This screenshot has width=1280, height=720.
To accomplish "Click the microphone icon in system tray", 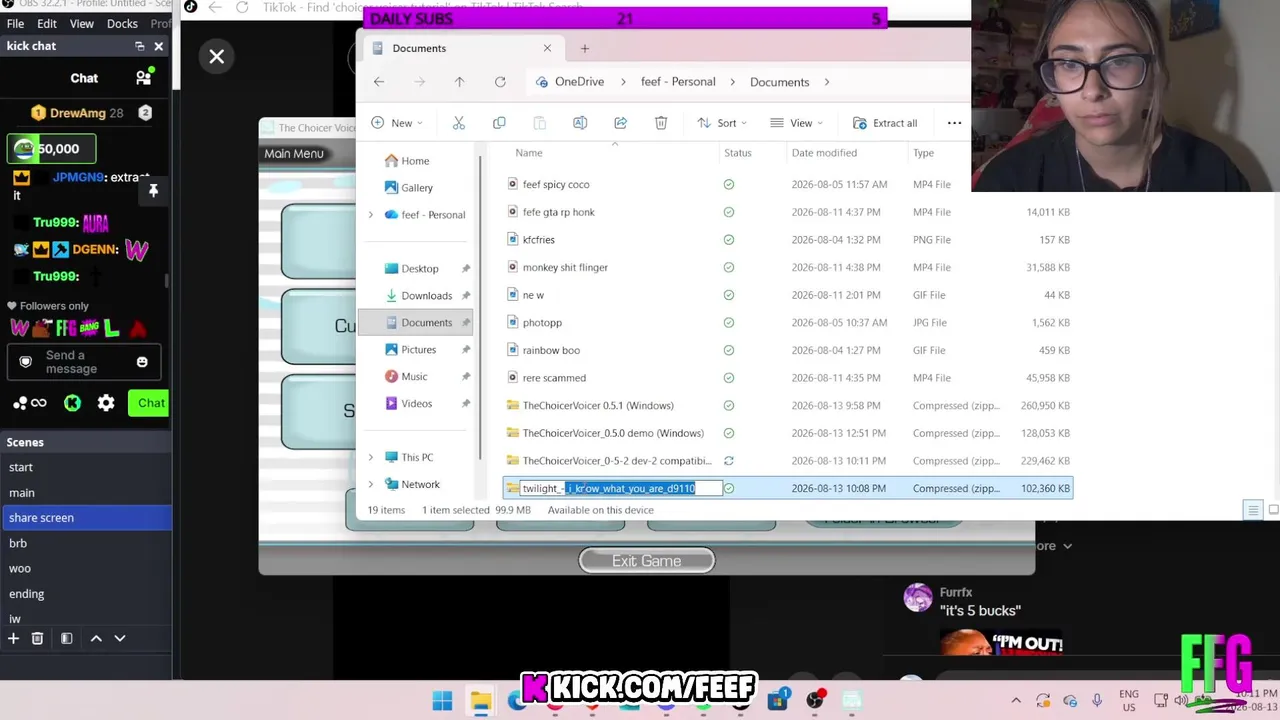I will tap(1097, 700).
